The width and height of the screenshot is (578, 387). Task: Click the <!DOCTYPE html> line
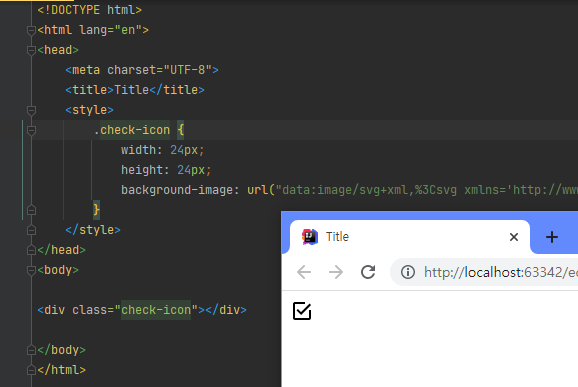click(x=90, y=10)
